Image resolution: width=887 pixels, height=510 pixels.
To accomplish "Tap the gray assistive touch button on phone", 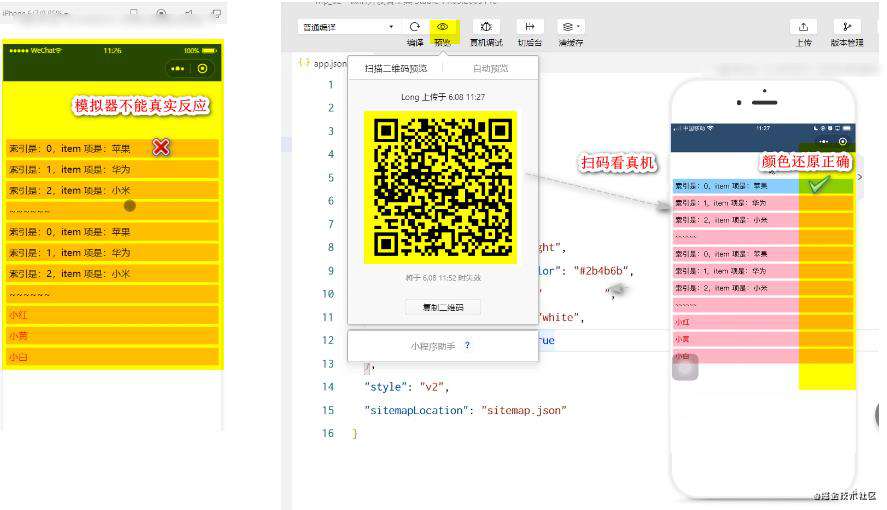I will point(685,368).
